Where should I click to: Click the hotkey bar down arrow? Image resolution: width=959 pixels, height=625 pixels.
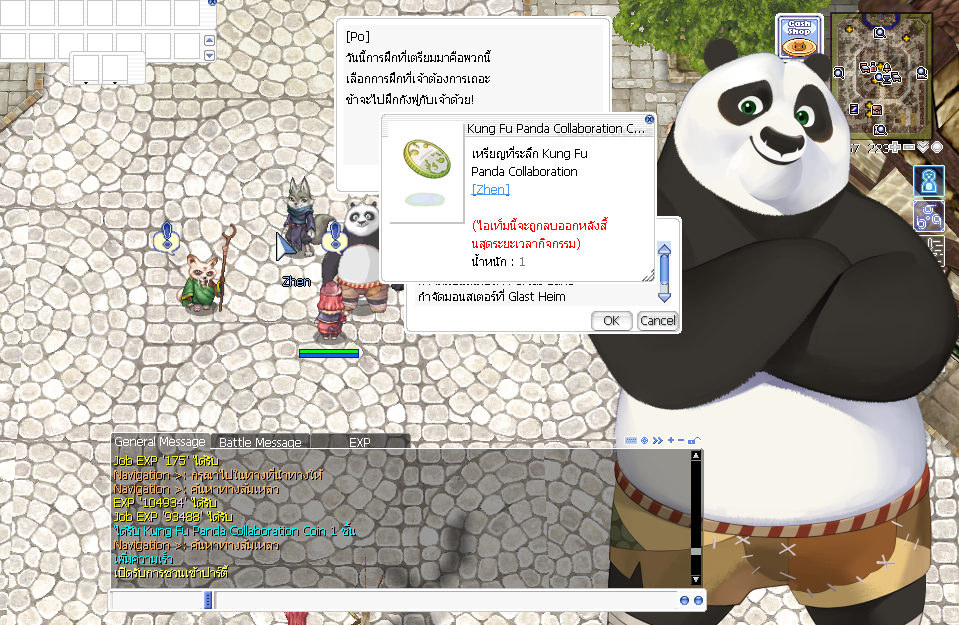209,56
